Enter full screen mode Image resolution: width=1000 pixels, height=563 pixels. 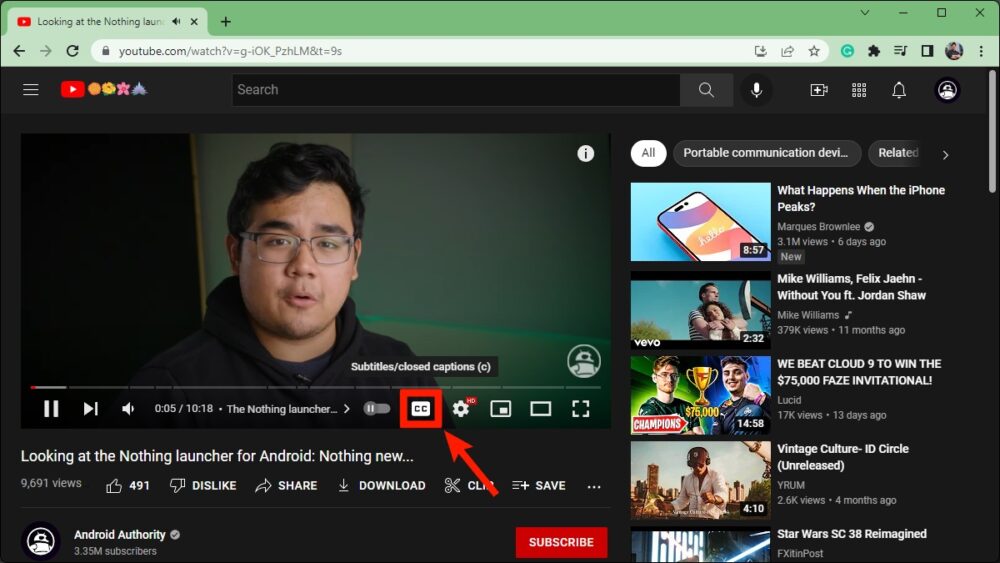581,409
